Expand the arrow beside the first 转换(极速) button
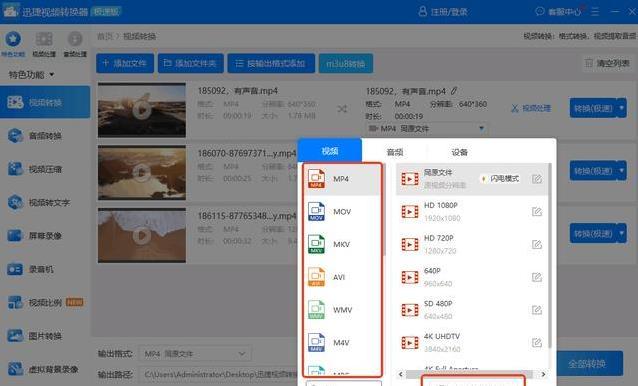638x386 pixels. click(x=622, y=108)
